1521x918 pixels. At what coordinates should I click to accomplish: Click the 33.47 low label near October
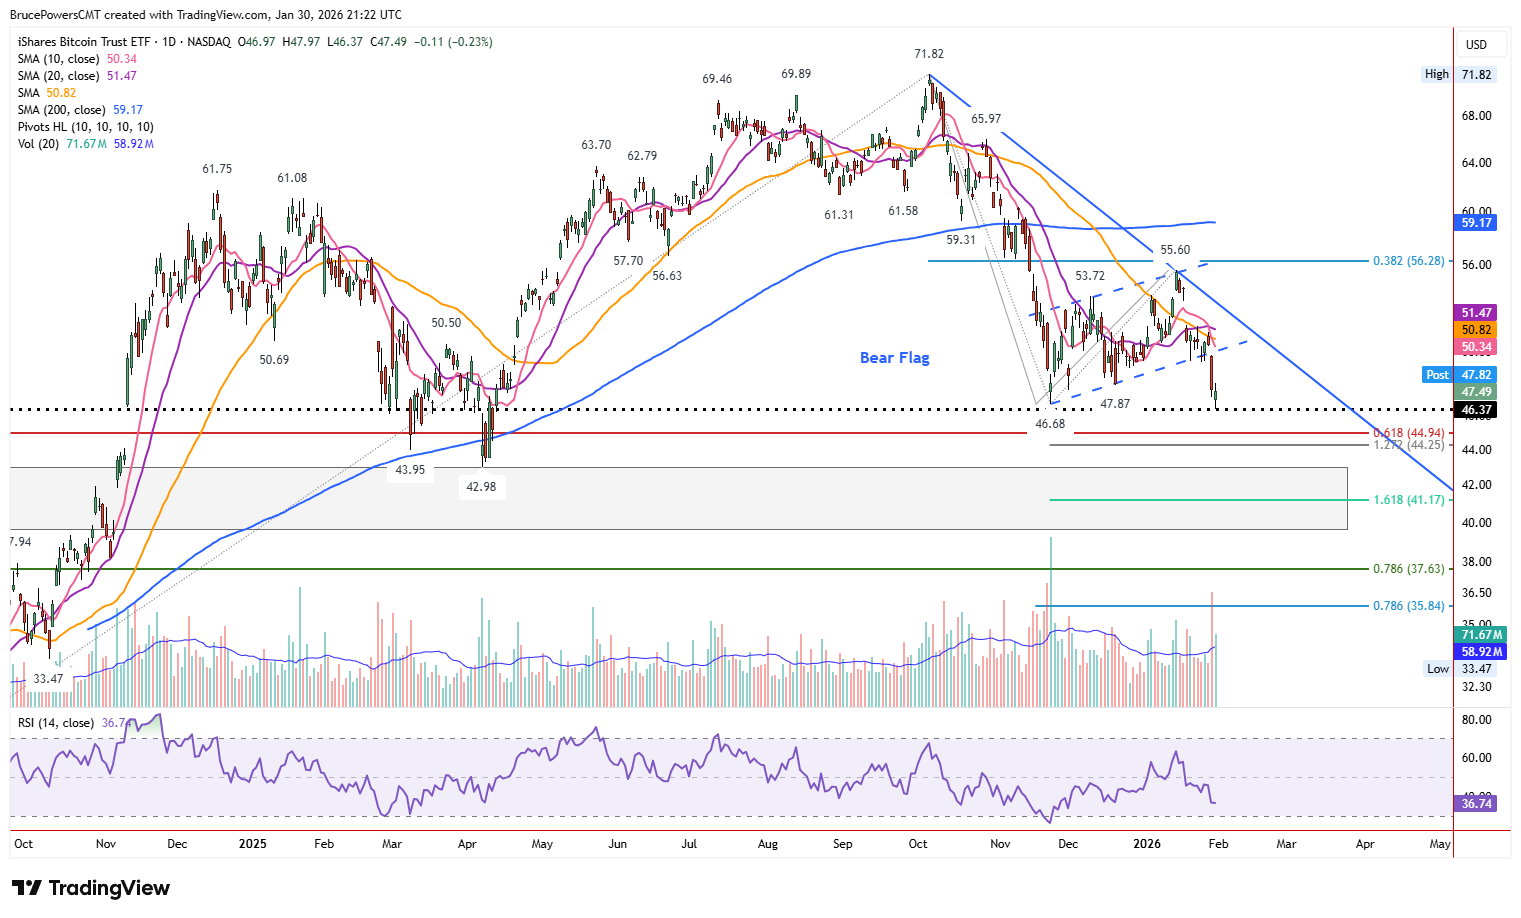coord(48,679)
